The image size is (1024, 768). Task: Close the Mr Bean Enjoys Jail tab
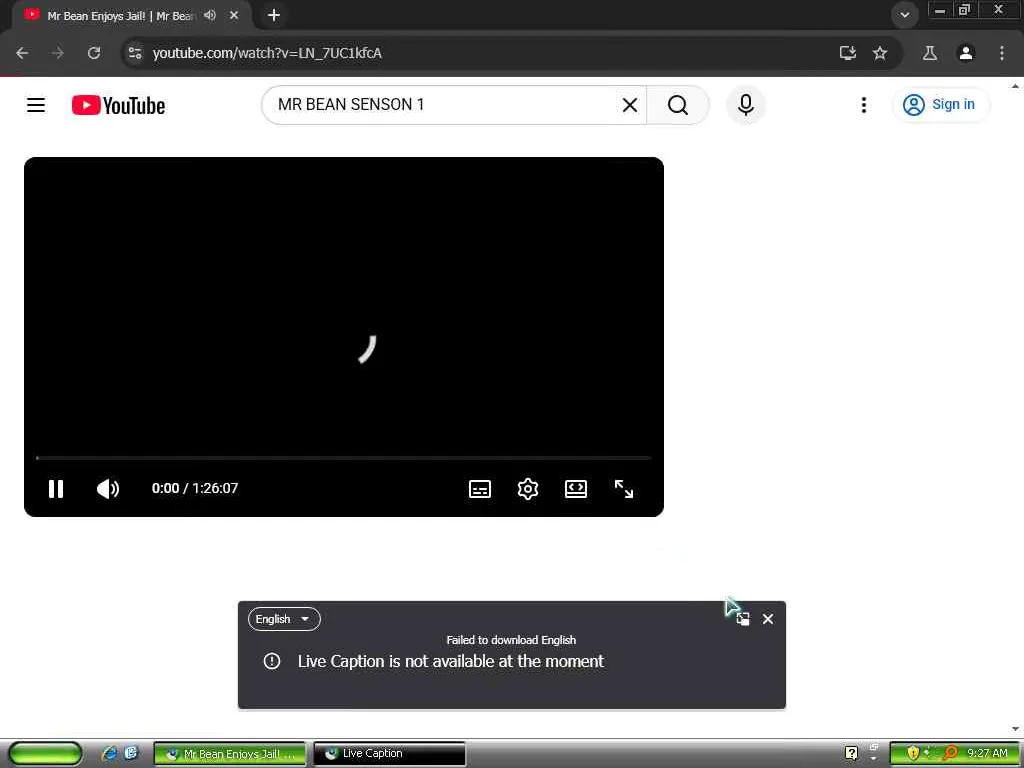[234, 15]
